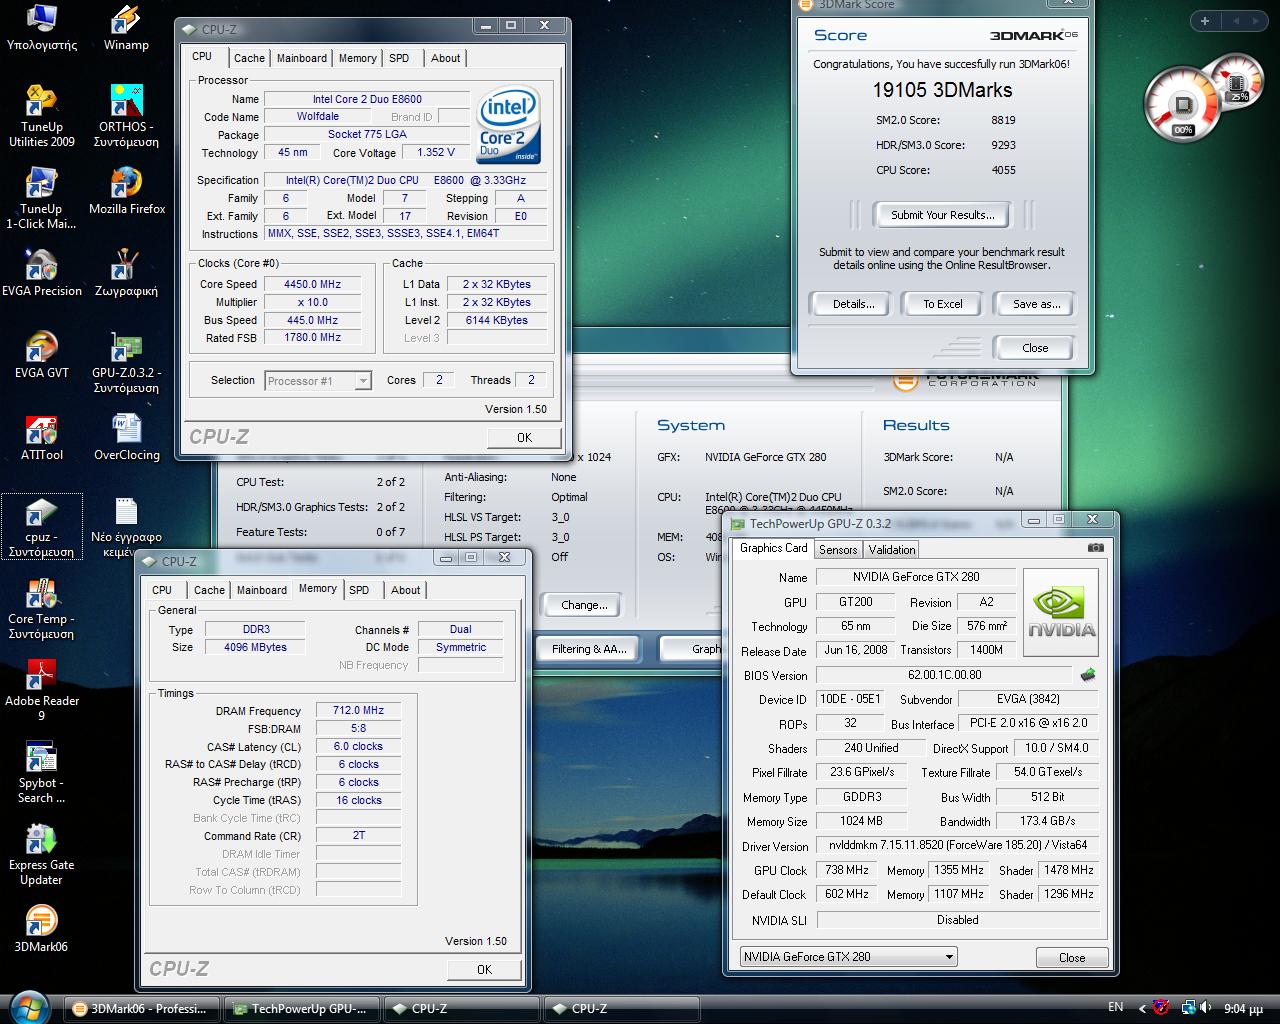1280x1024 pixels.
Task: Open the Validation tab in GPU-Z
Action: [x=892, y=550]
